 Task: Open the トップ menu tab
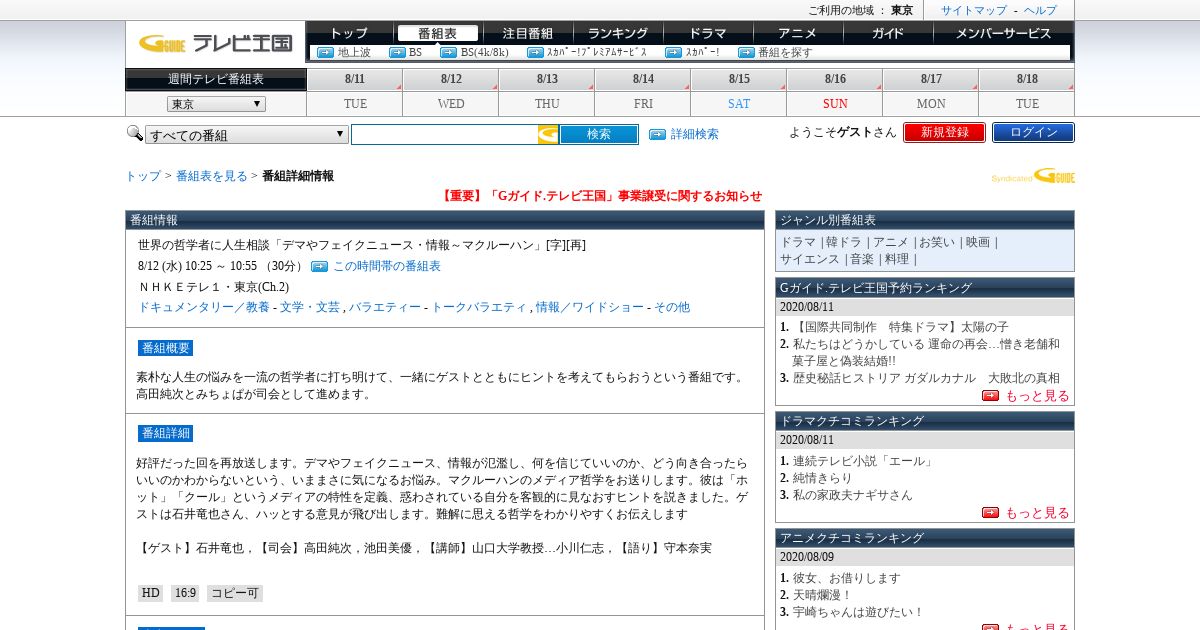tap(349, 33)
